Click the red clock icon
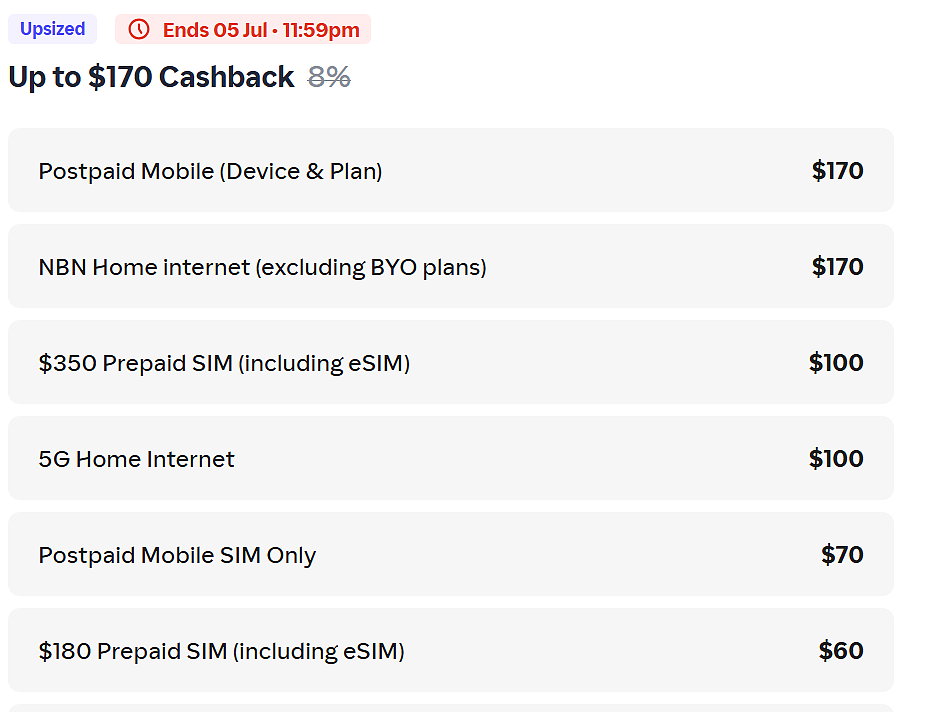 139,29
